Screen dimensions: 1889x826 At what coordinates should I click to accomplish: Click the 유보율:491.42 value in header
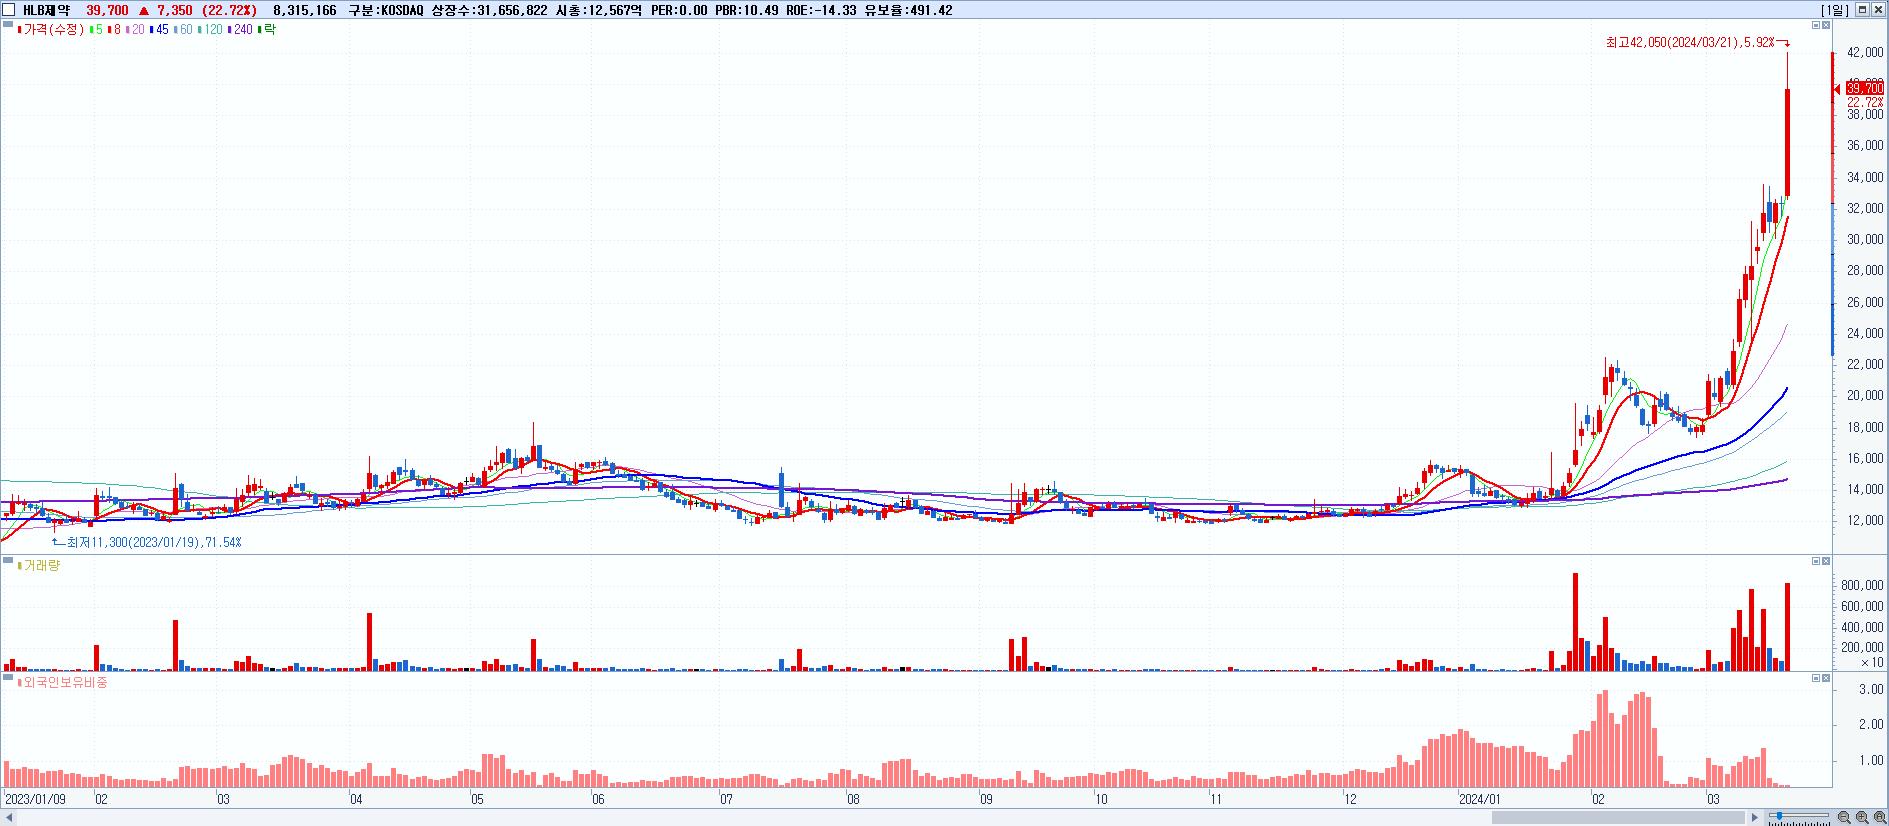pyautogui.click(x=908, y=10)
